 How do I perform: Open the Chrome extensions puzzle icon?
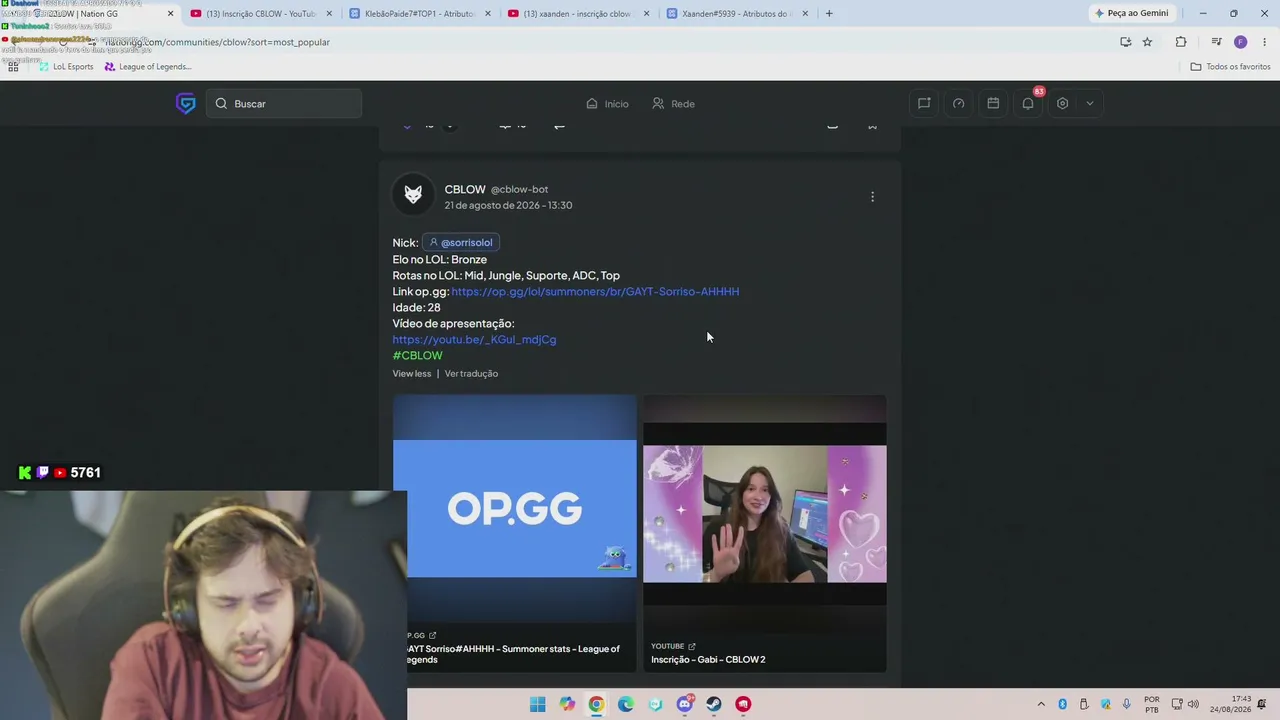pyautogui.click(x=1181, y=42)
